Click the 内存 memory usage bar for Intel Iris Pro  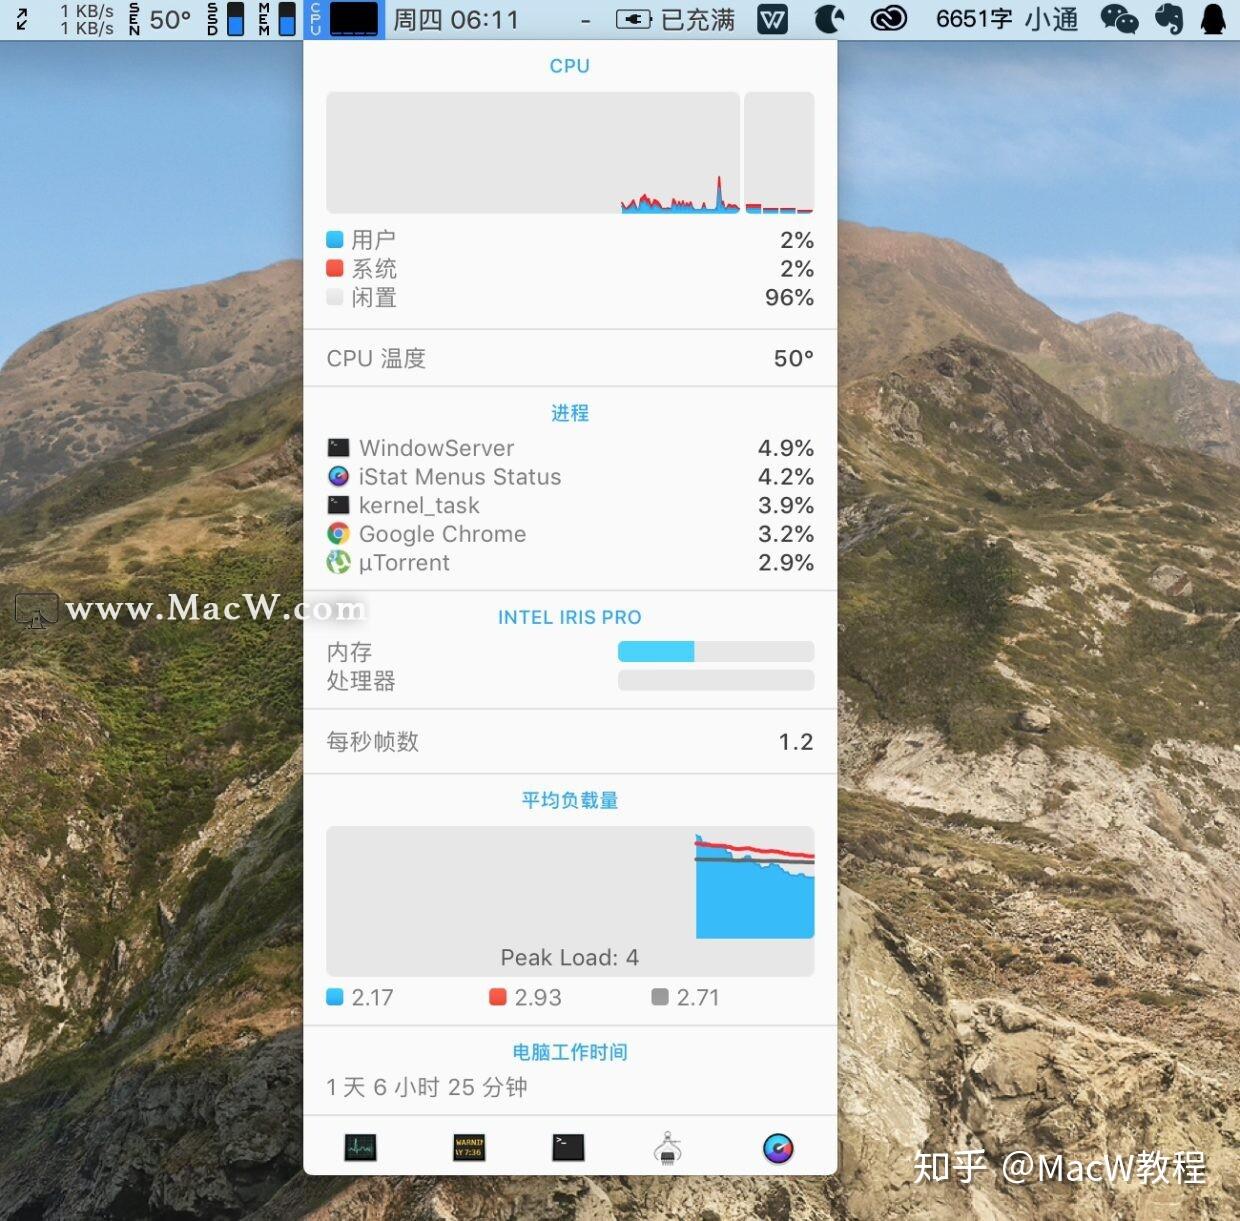[716, 651]
